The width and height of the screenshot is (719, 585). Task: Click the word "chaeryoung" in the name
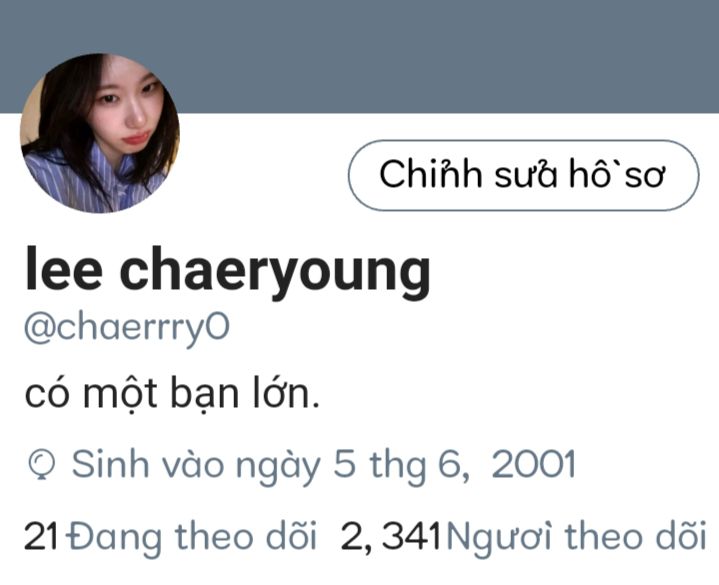[275, 273]
